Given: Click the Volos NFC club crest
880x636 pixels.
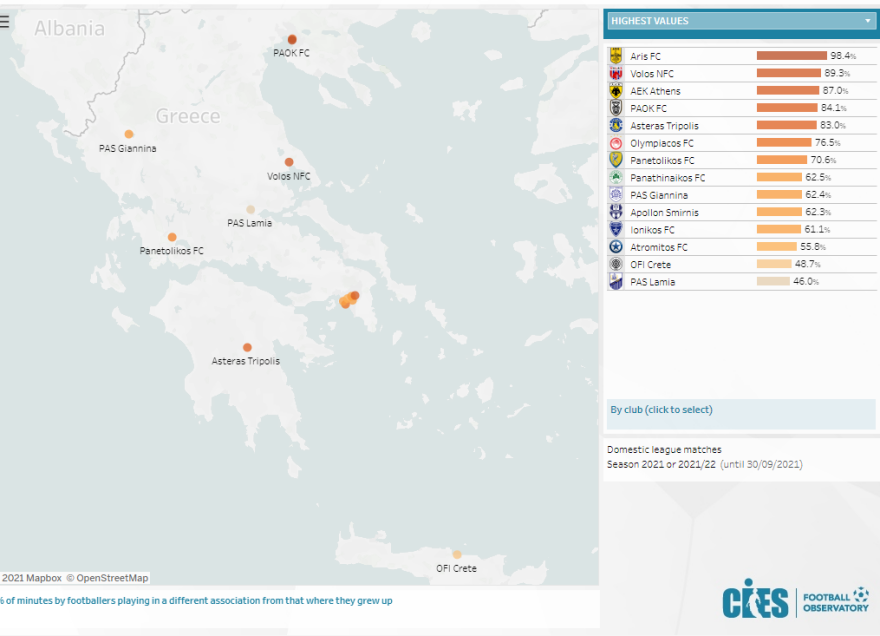Looking at the screenshot, I should click(x=616, y=73).
